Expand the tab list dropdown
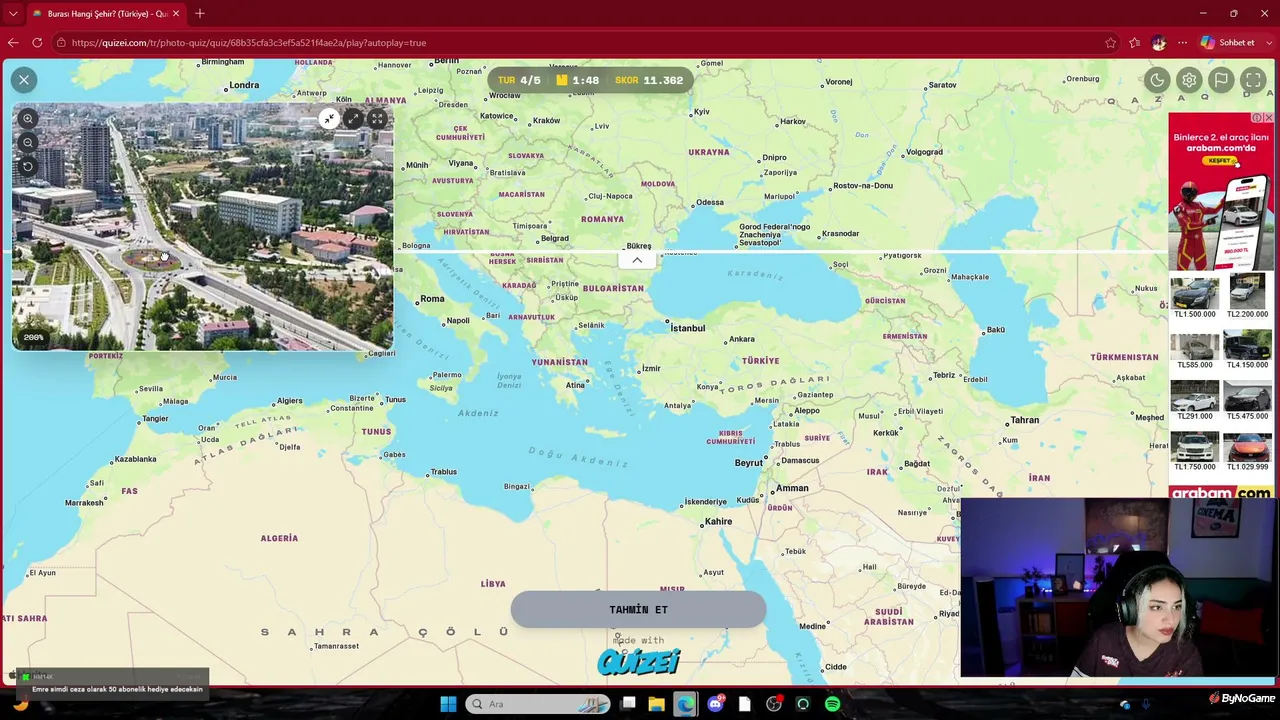The width and height of the screenshot is (1280, 720). tap(13, 14)
